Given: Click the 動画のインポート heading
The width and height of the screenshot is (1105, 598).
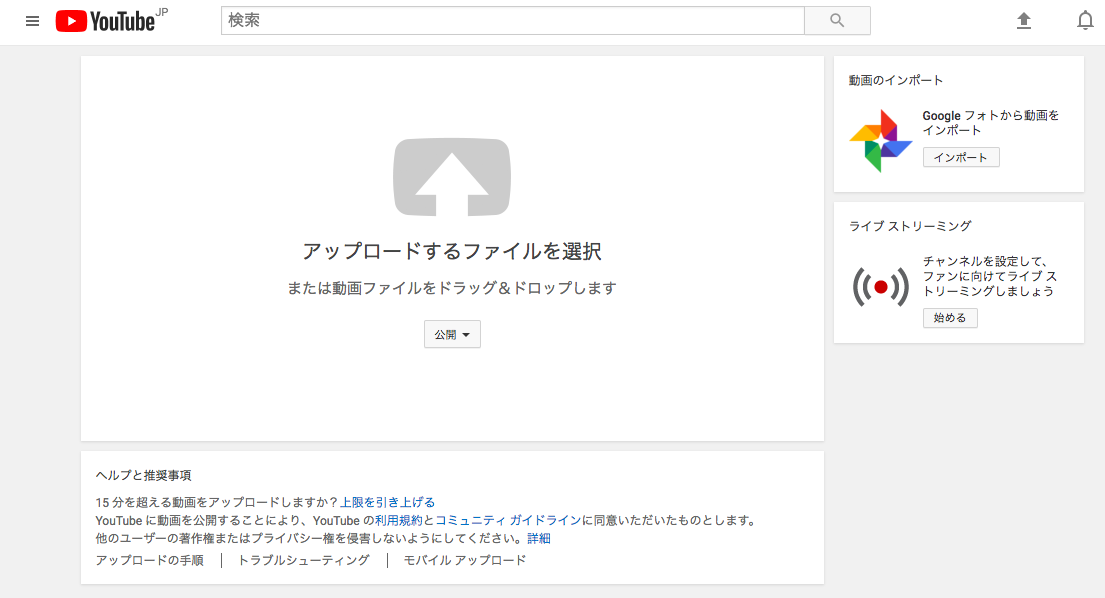Looking at the screenshot, I should click(x=896, y=80).
